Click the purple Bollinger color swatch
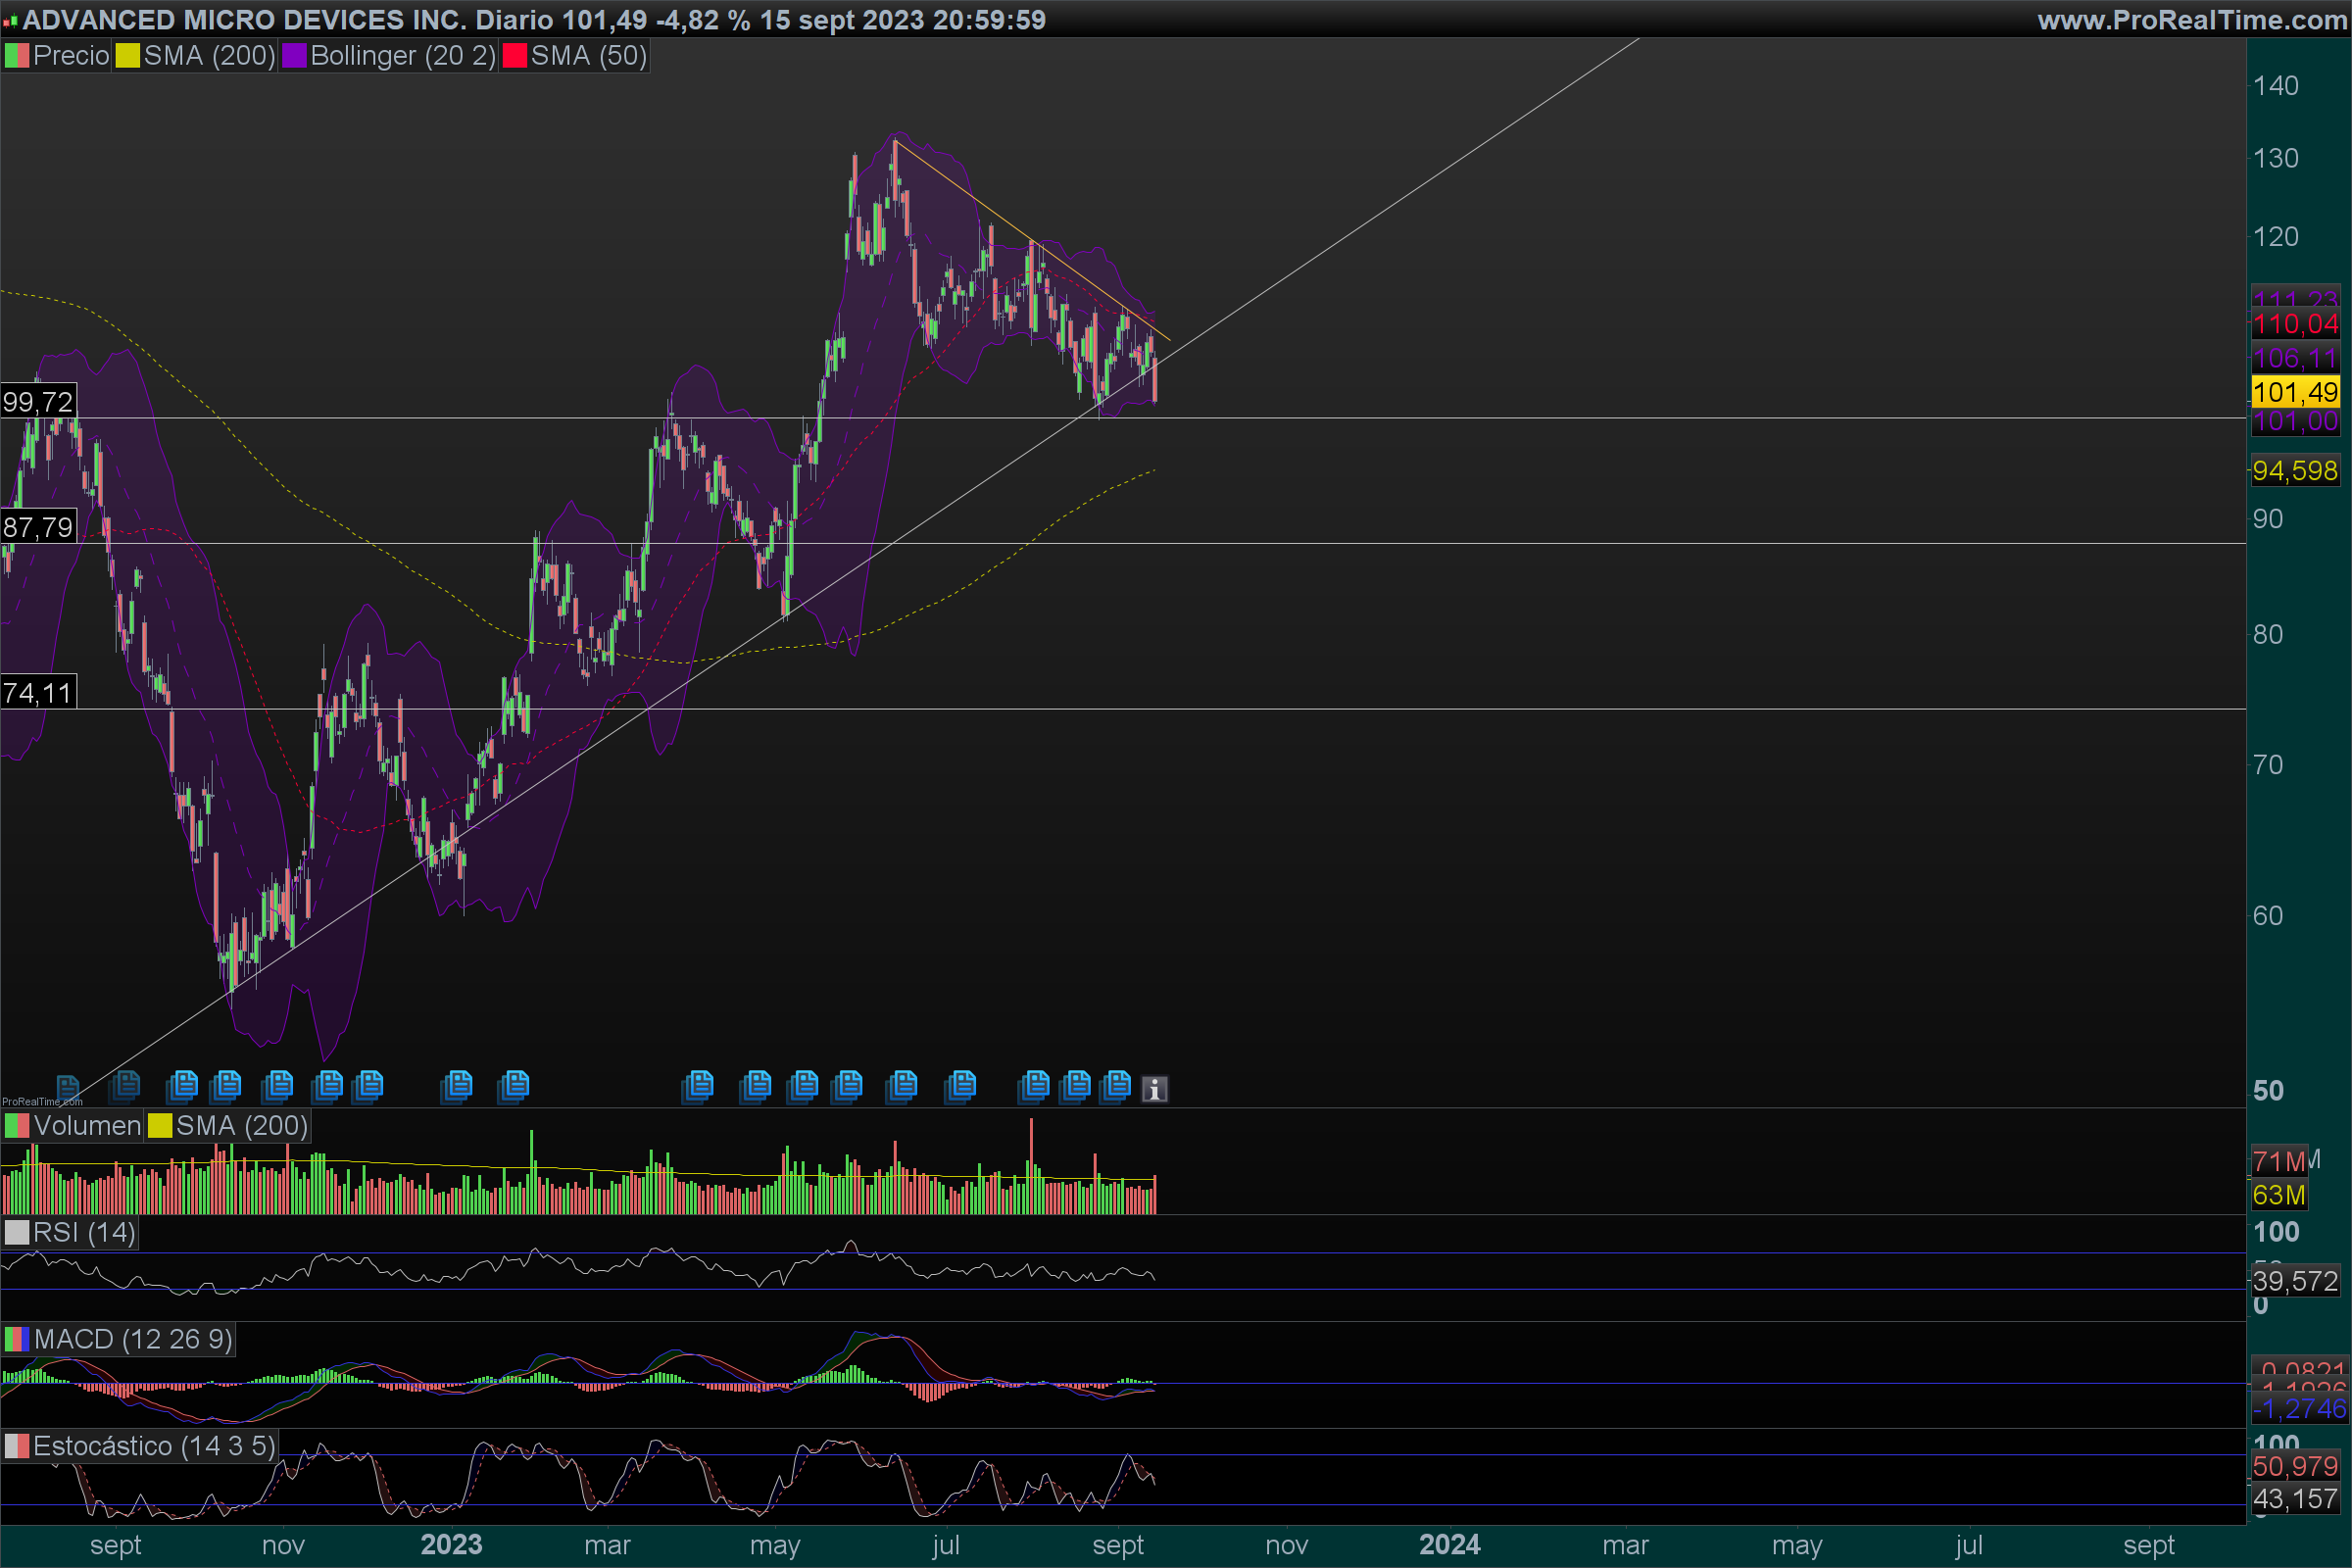Viewport: 2352px width, 1568px height. (x=294, y=56)
